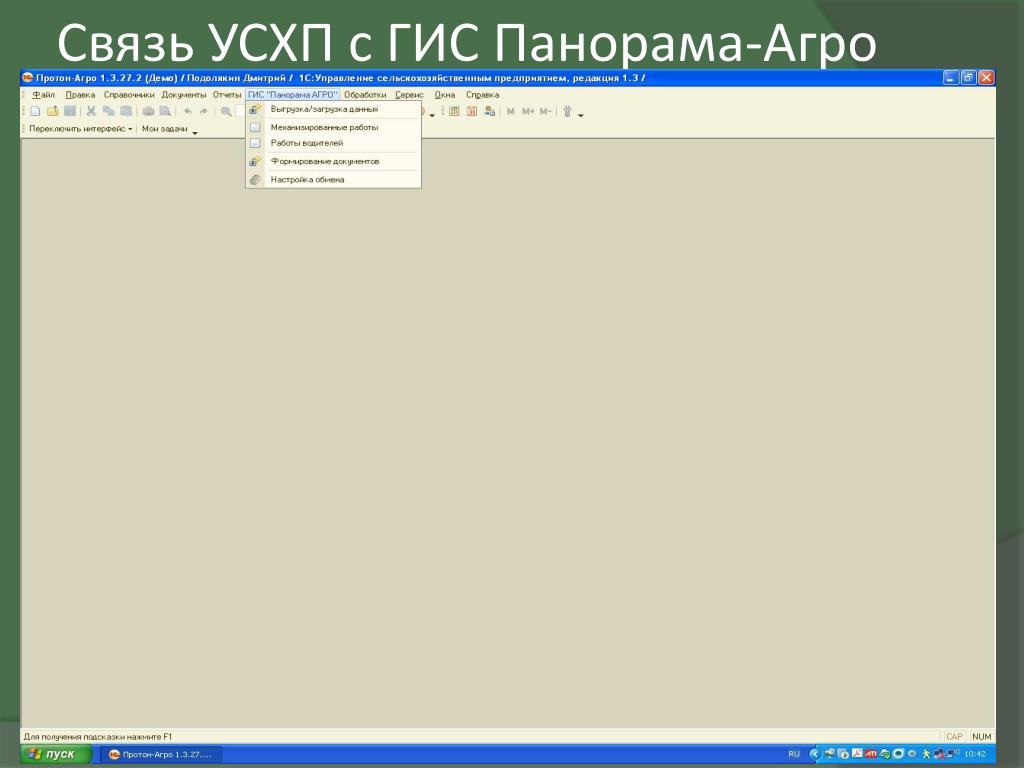Click the Undo arrow icon

pos(187,112)
